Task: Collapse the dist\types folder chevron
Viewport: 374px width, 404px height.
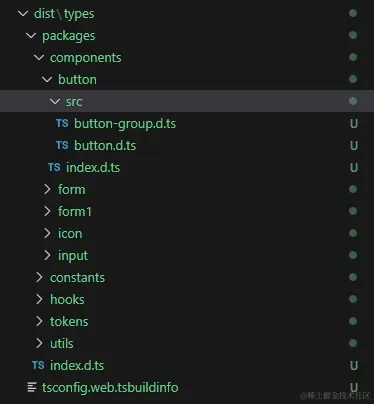Action: pos(23,13)
